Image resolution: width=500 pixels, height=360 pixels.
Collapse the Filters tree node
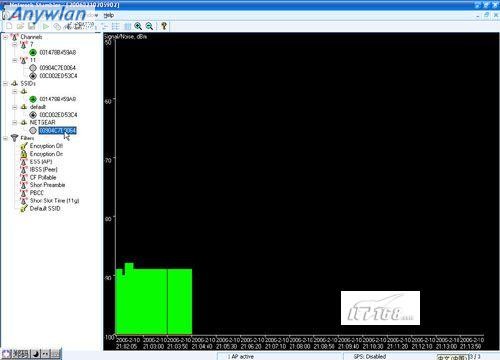[5, 138]
